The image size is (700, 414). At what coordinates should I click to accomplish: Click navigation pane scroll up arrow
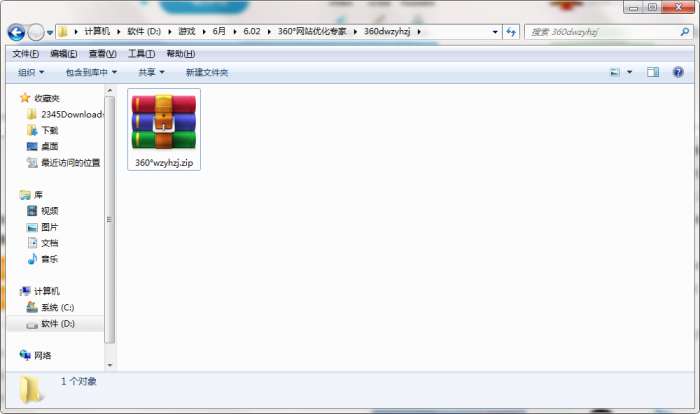[110, 91]
